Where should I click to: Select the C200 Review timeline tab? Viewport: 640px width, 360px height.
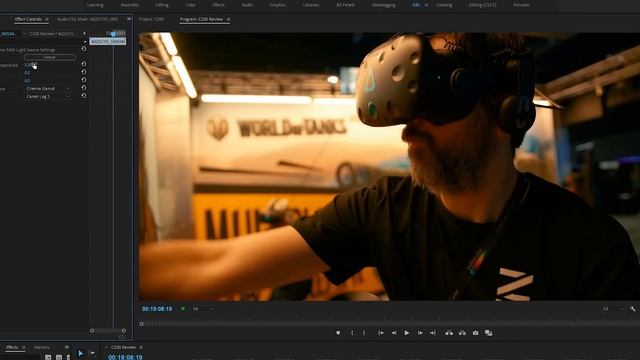(x=123, y=347)
